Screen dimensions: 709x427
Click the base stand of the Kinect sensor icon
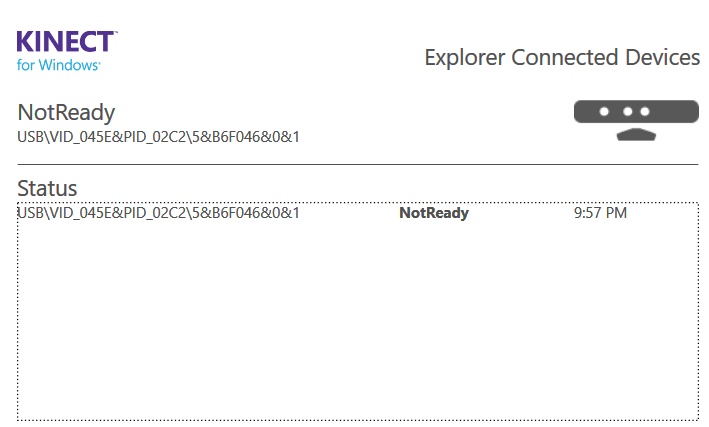[636, 134]
